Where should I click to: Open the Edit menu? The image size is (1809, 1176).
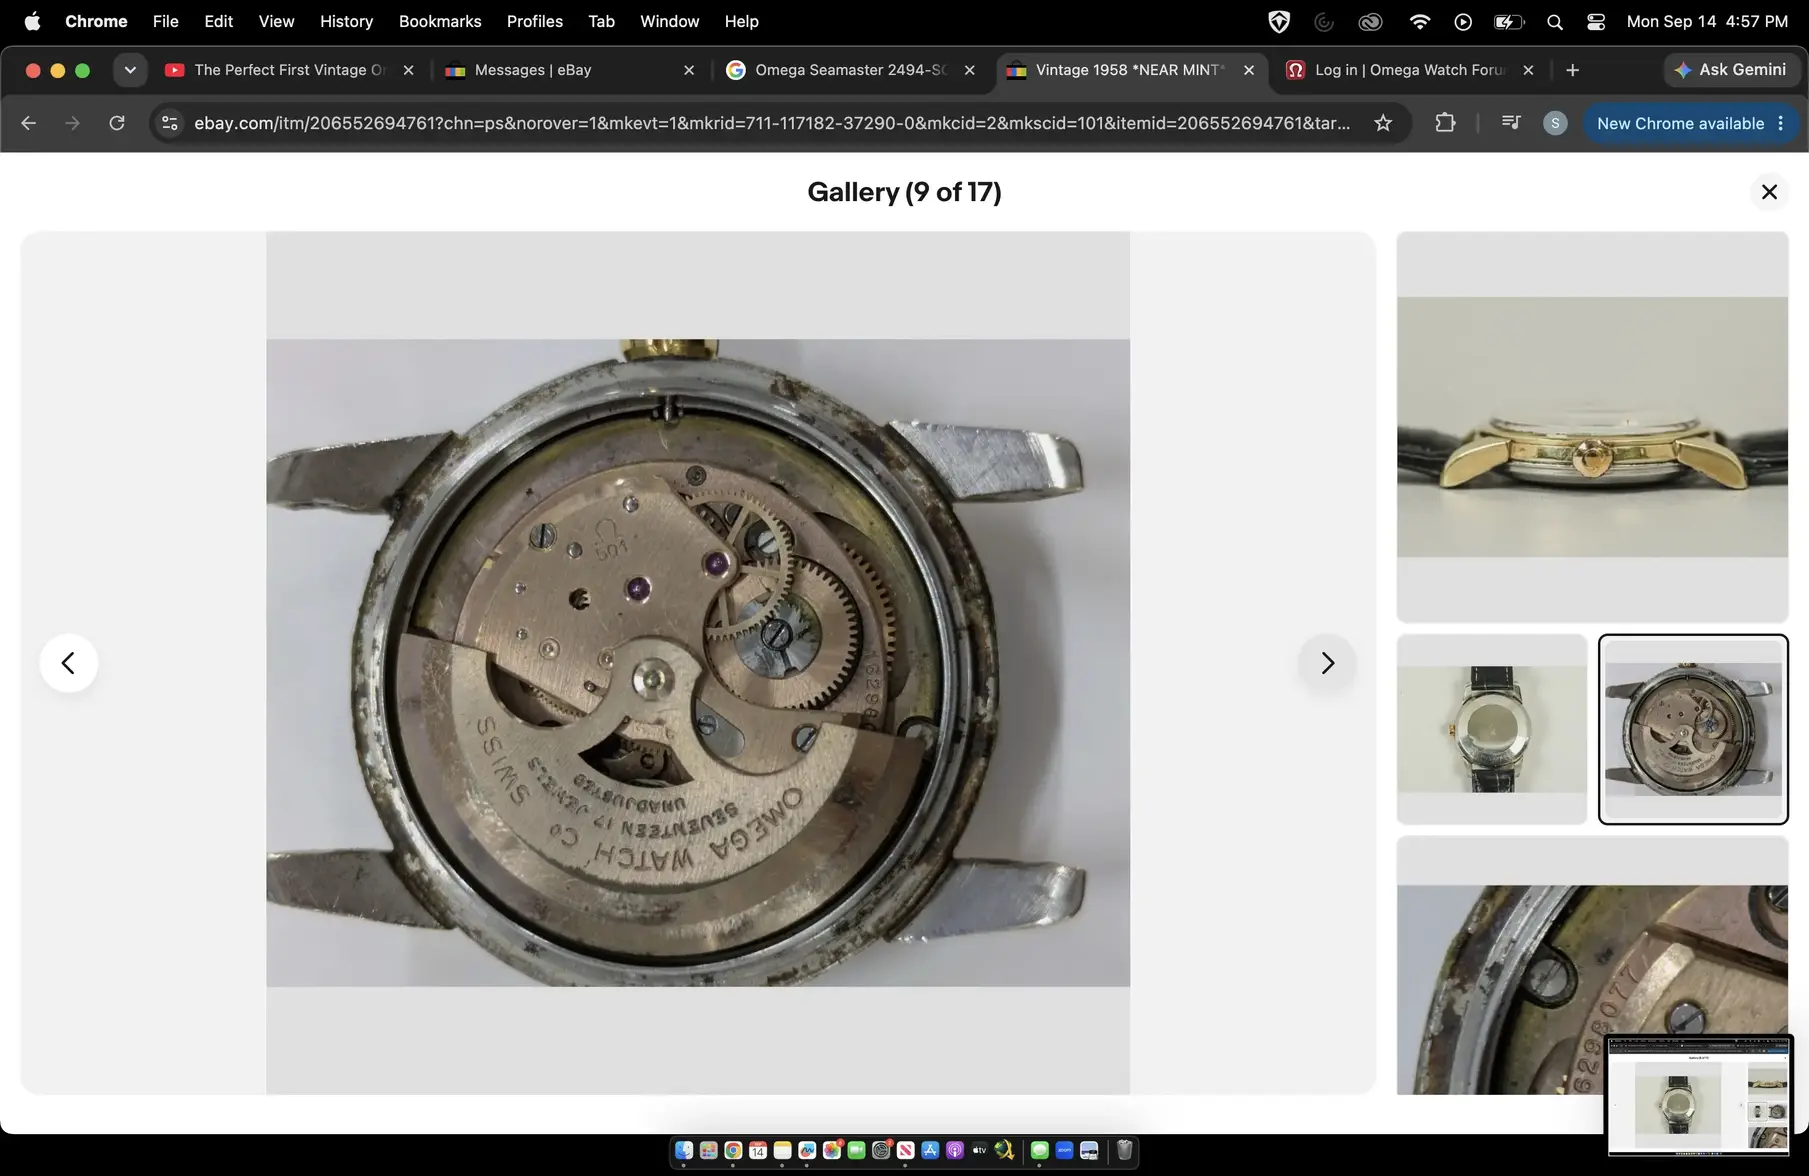click(x=218, y=21)
